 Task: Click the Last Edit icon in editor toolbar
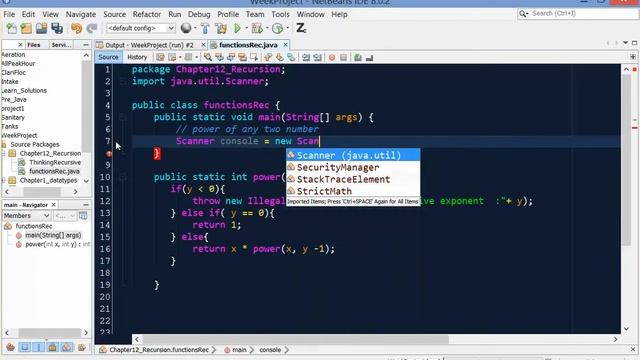click(x=160, y=57)
